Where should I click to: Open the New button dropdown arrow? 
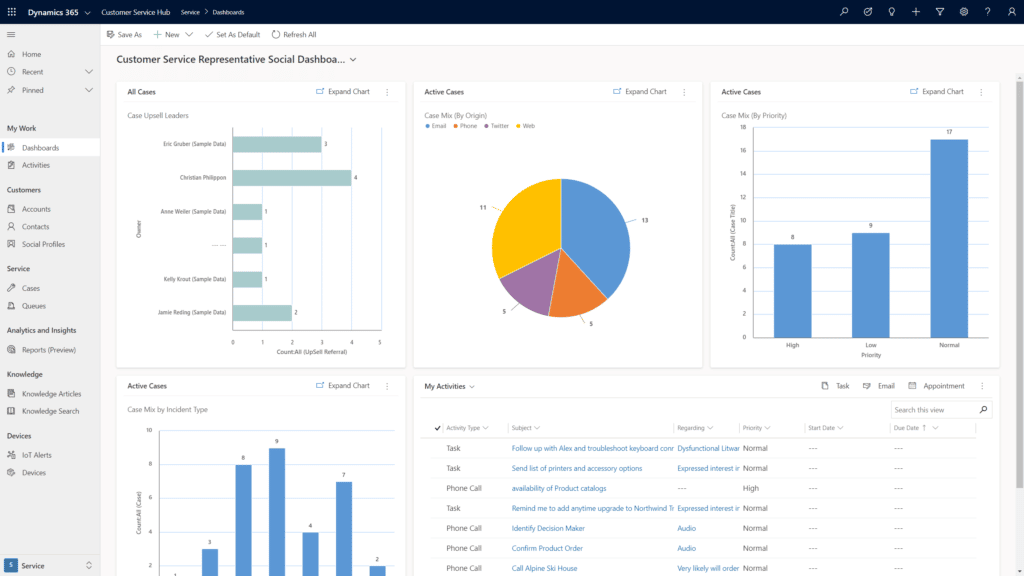click(x=189, y=35)
